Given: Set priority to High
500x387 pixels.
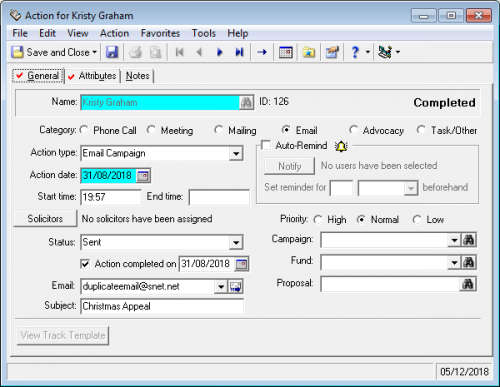Looking at the screenshot, I should point(318,220).
